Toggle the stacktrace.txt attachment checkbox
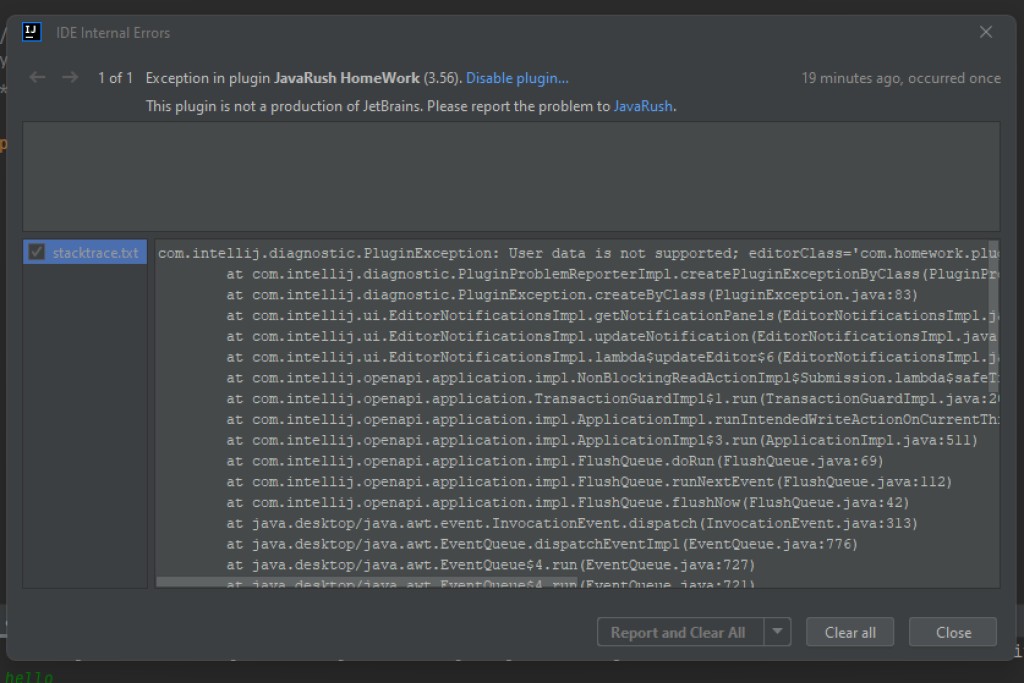 click(x=37, y=251)
